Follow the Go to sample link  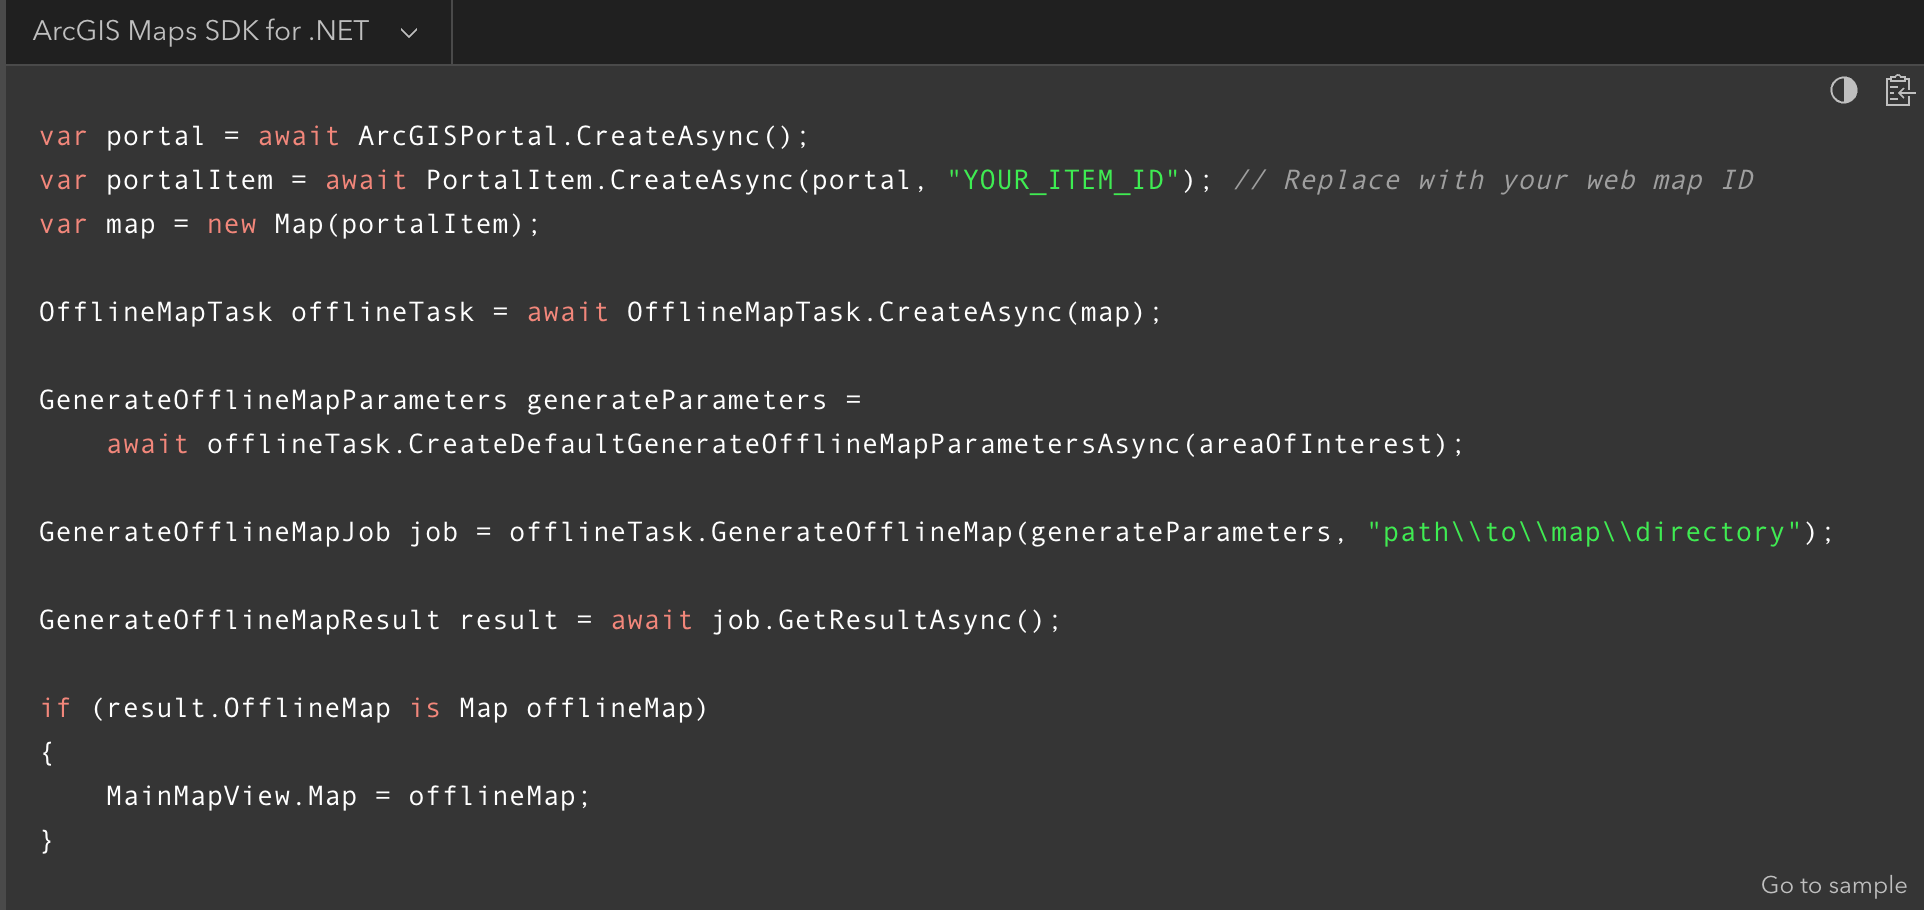1833,885
